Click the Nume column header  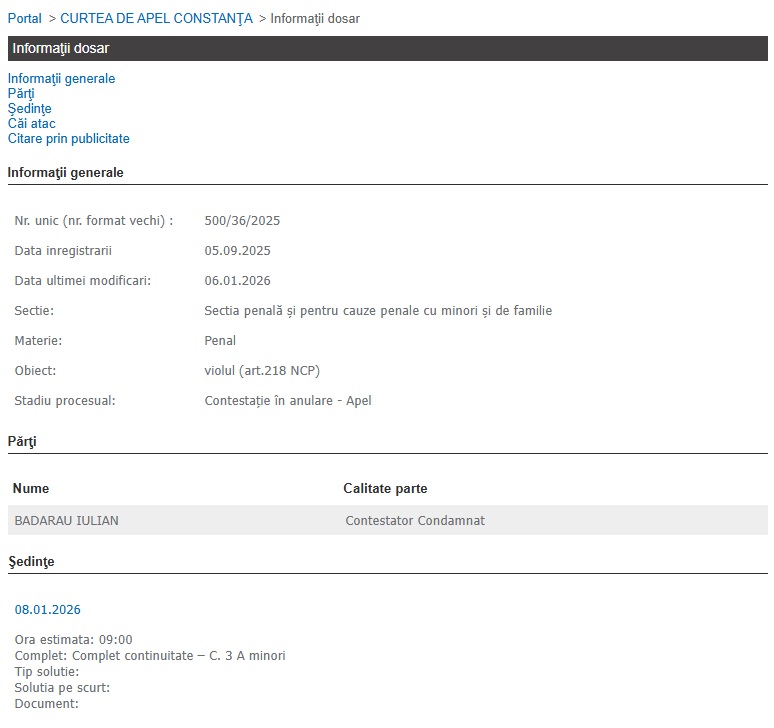(x=31, y=489)
